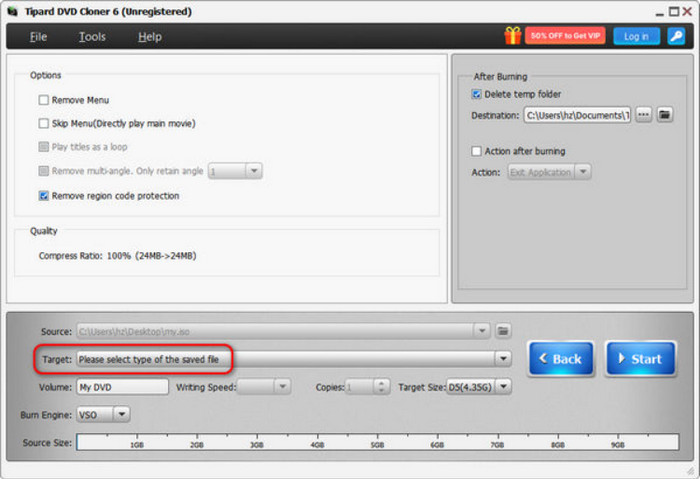Toggle the Delete temp folder checkbox
The width and height of the screenshot is (700, 479).
click(477, 95)
